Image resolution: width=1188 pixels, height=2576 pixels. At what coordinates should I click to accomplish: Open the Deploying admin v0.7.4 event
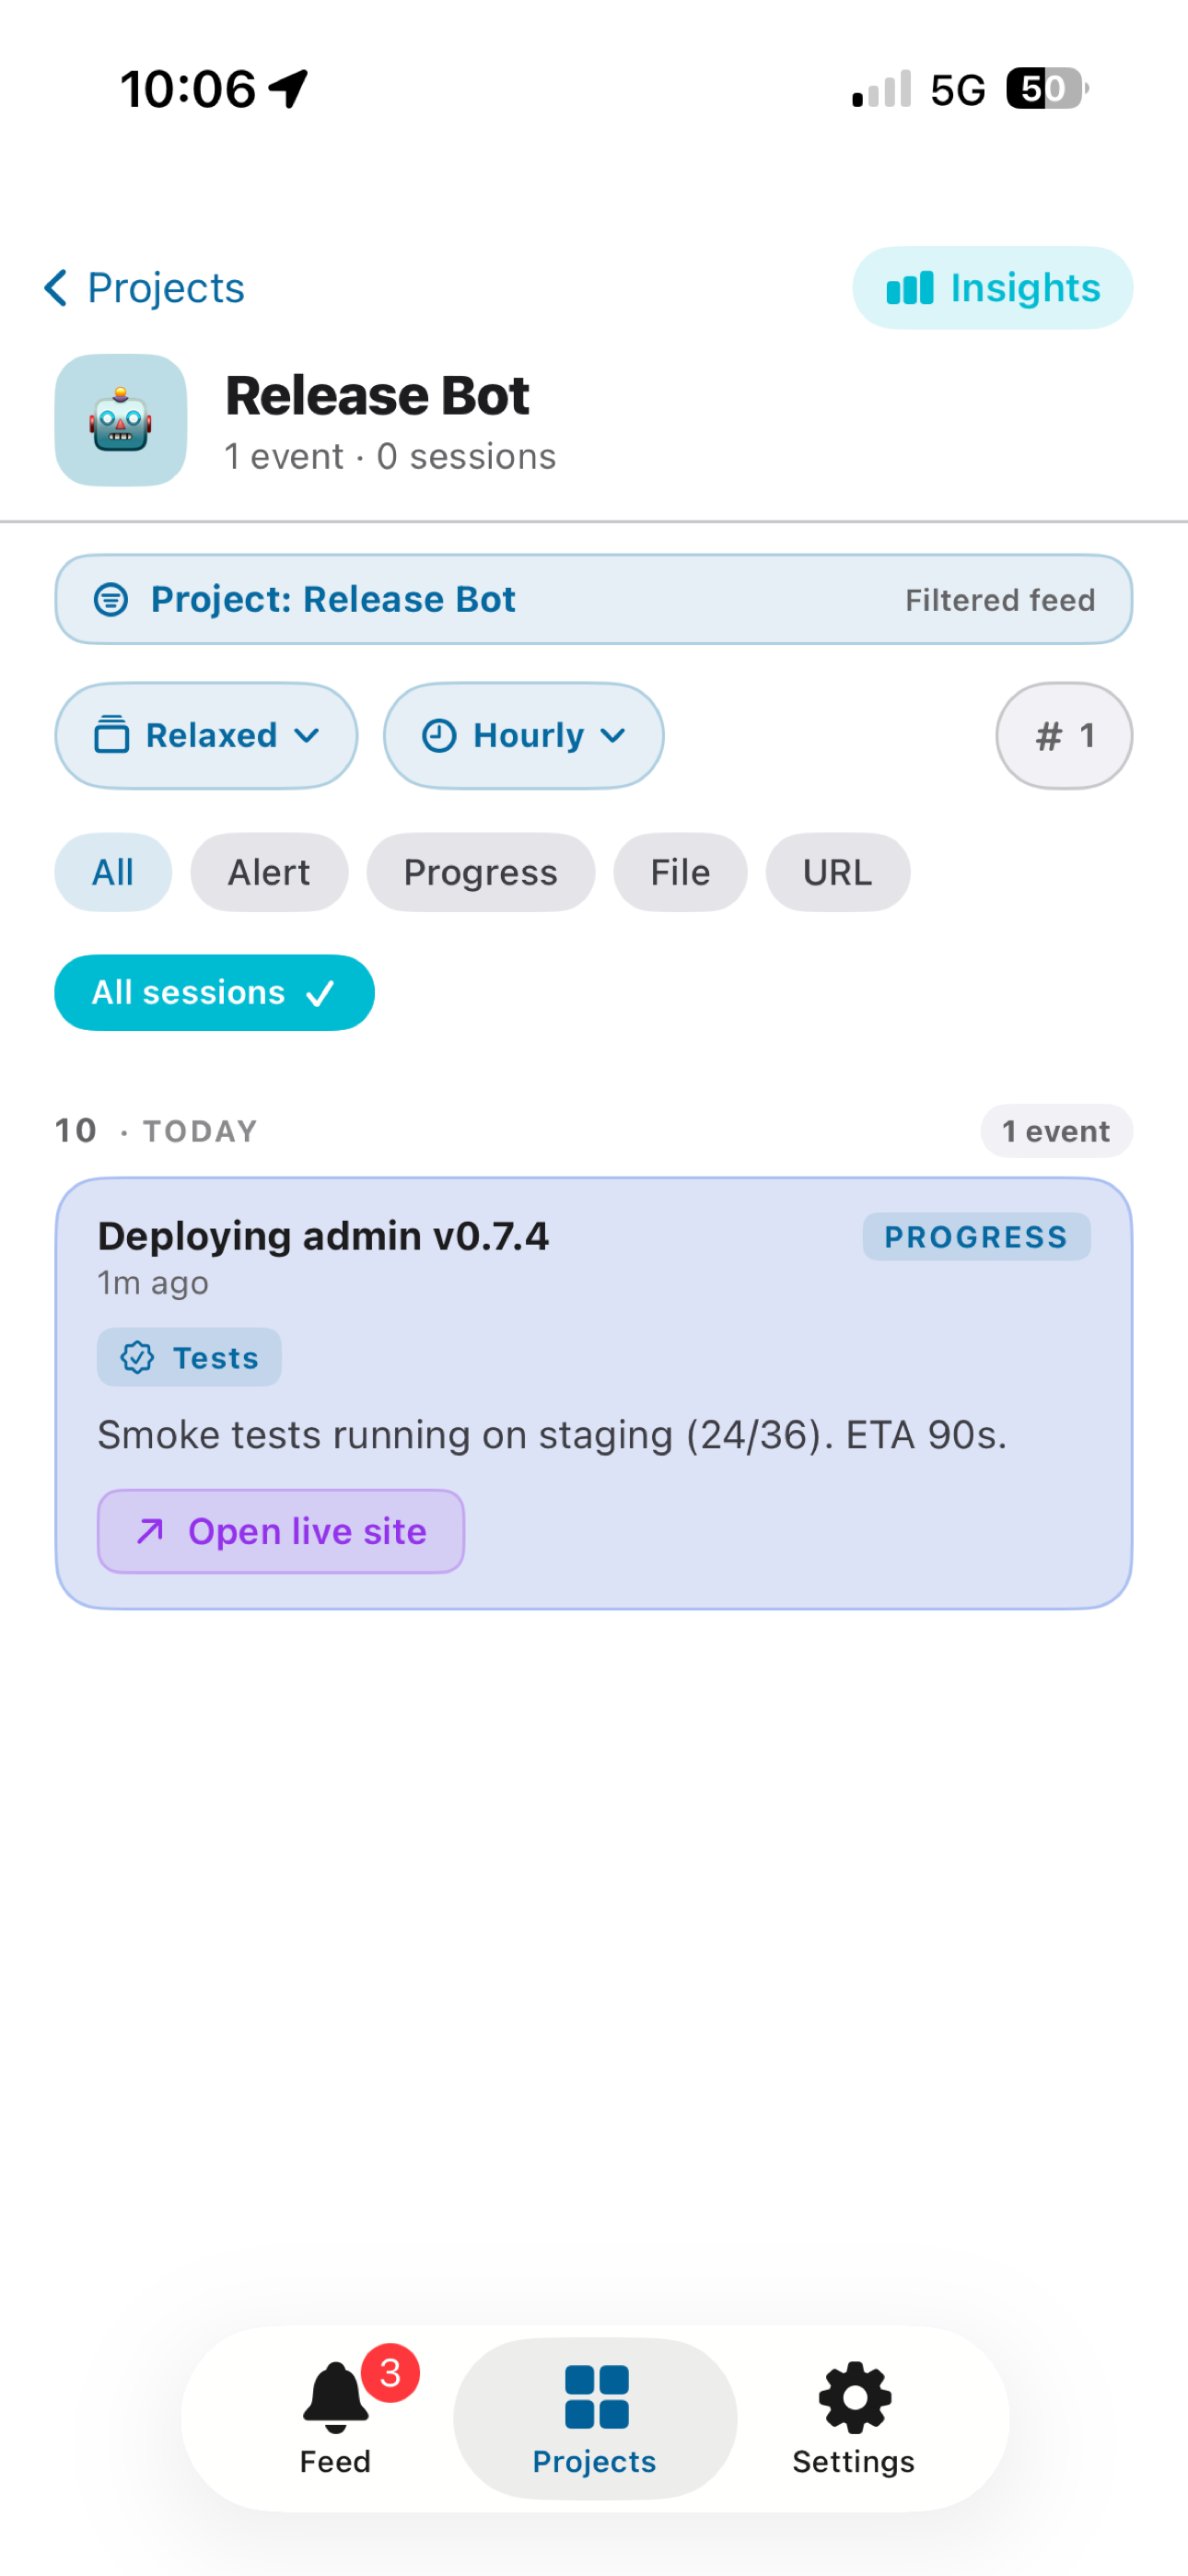pos(594,1393)
